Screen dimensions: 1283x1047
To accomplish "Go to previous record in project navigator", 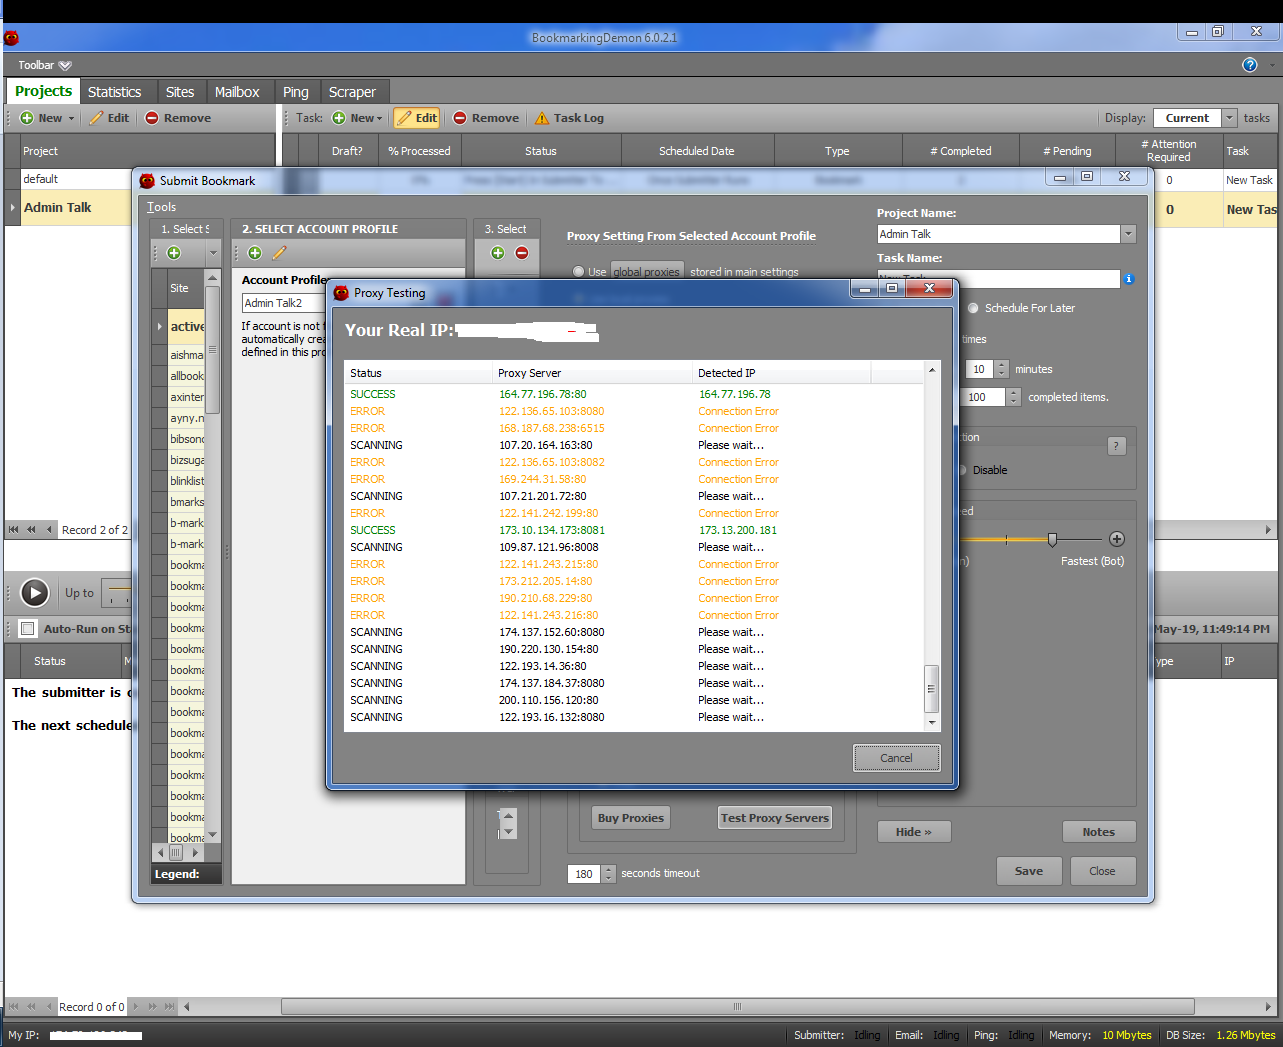I will [49, 530].
